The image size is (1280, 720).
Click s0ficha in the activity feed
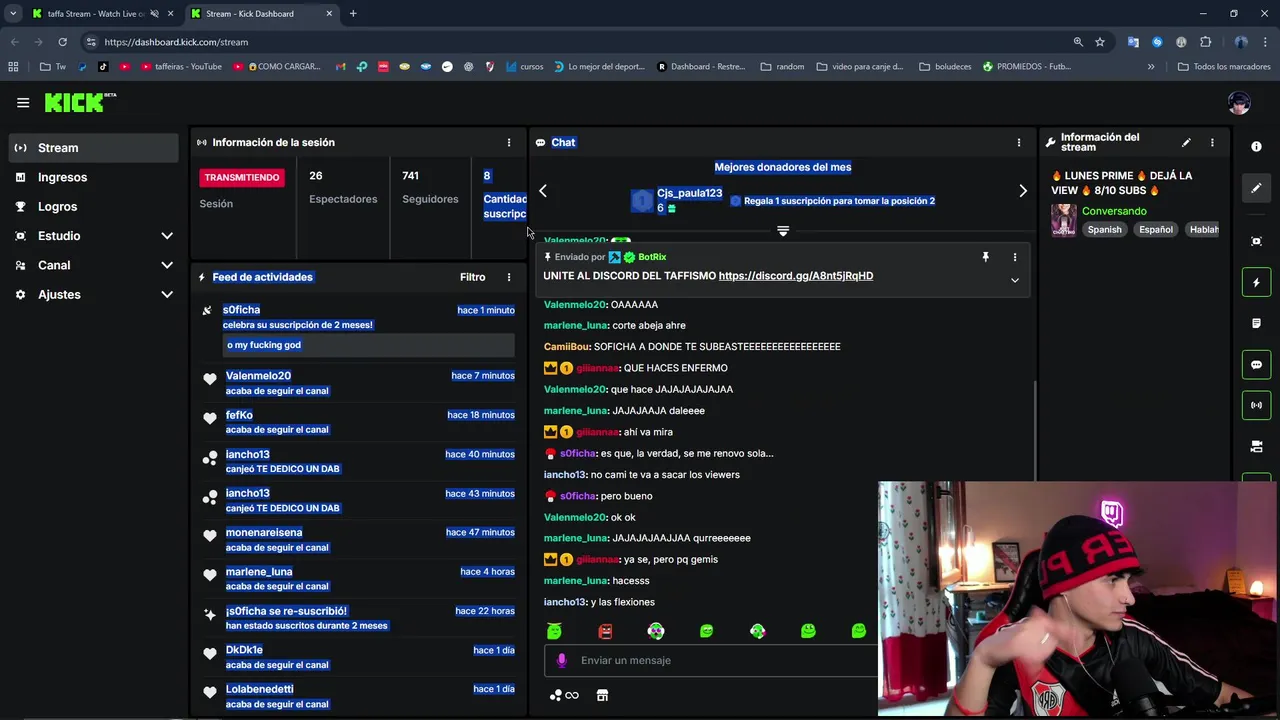click(241, 310)
